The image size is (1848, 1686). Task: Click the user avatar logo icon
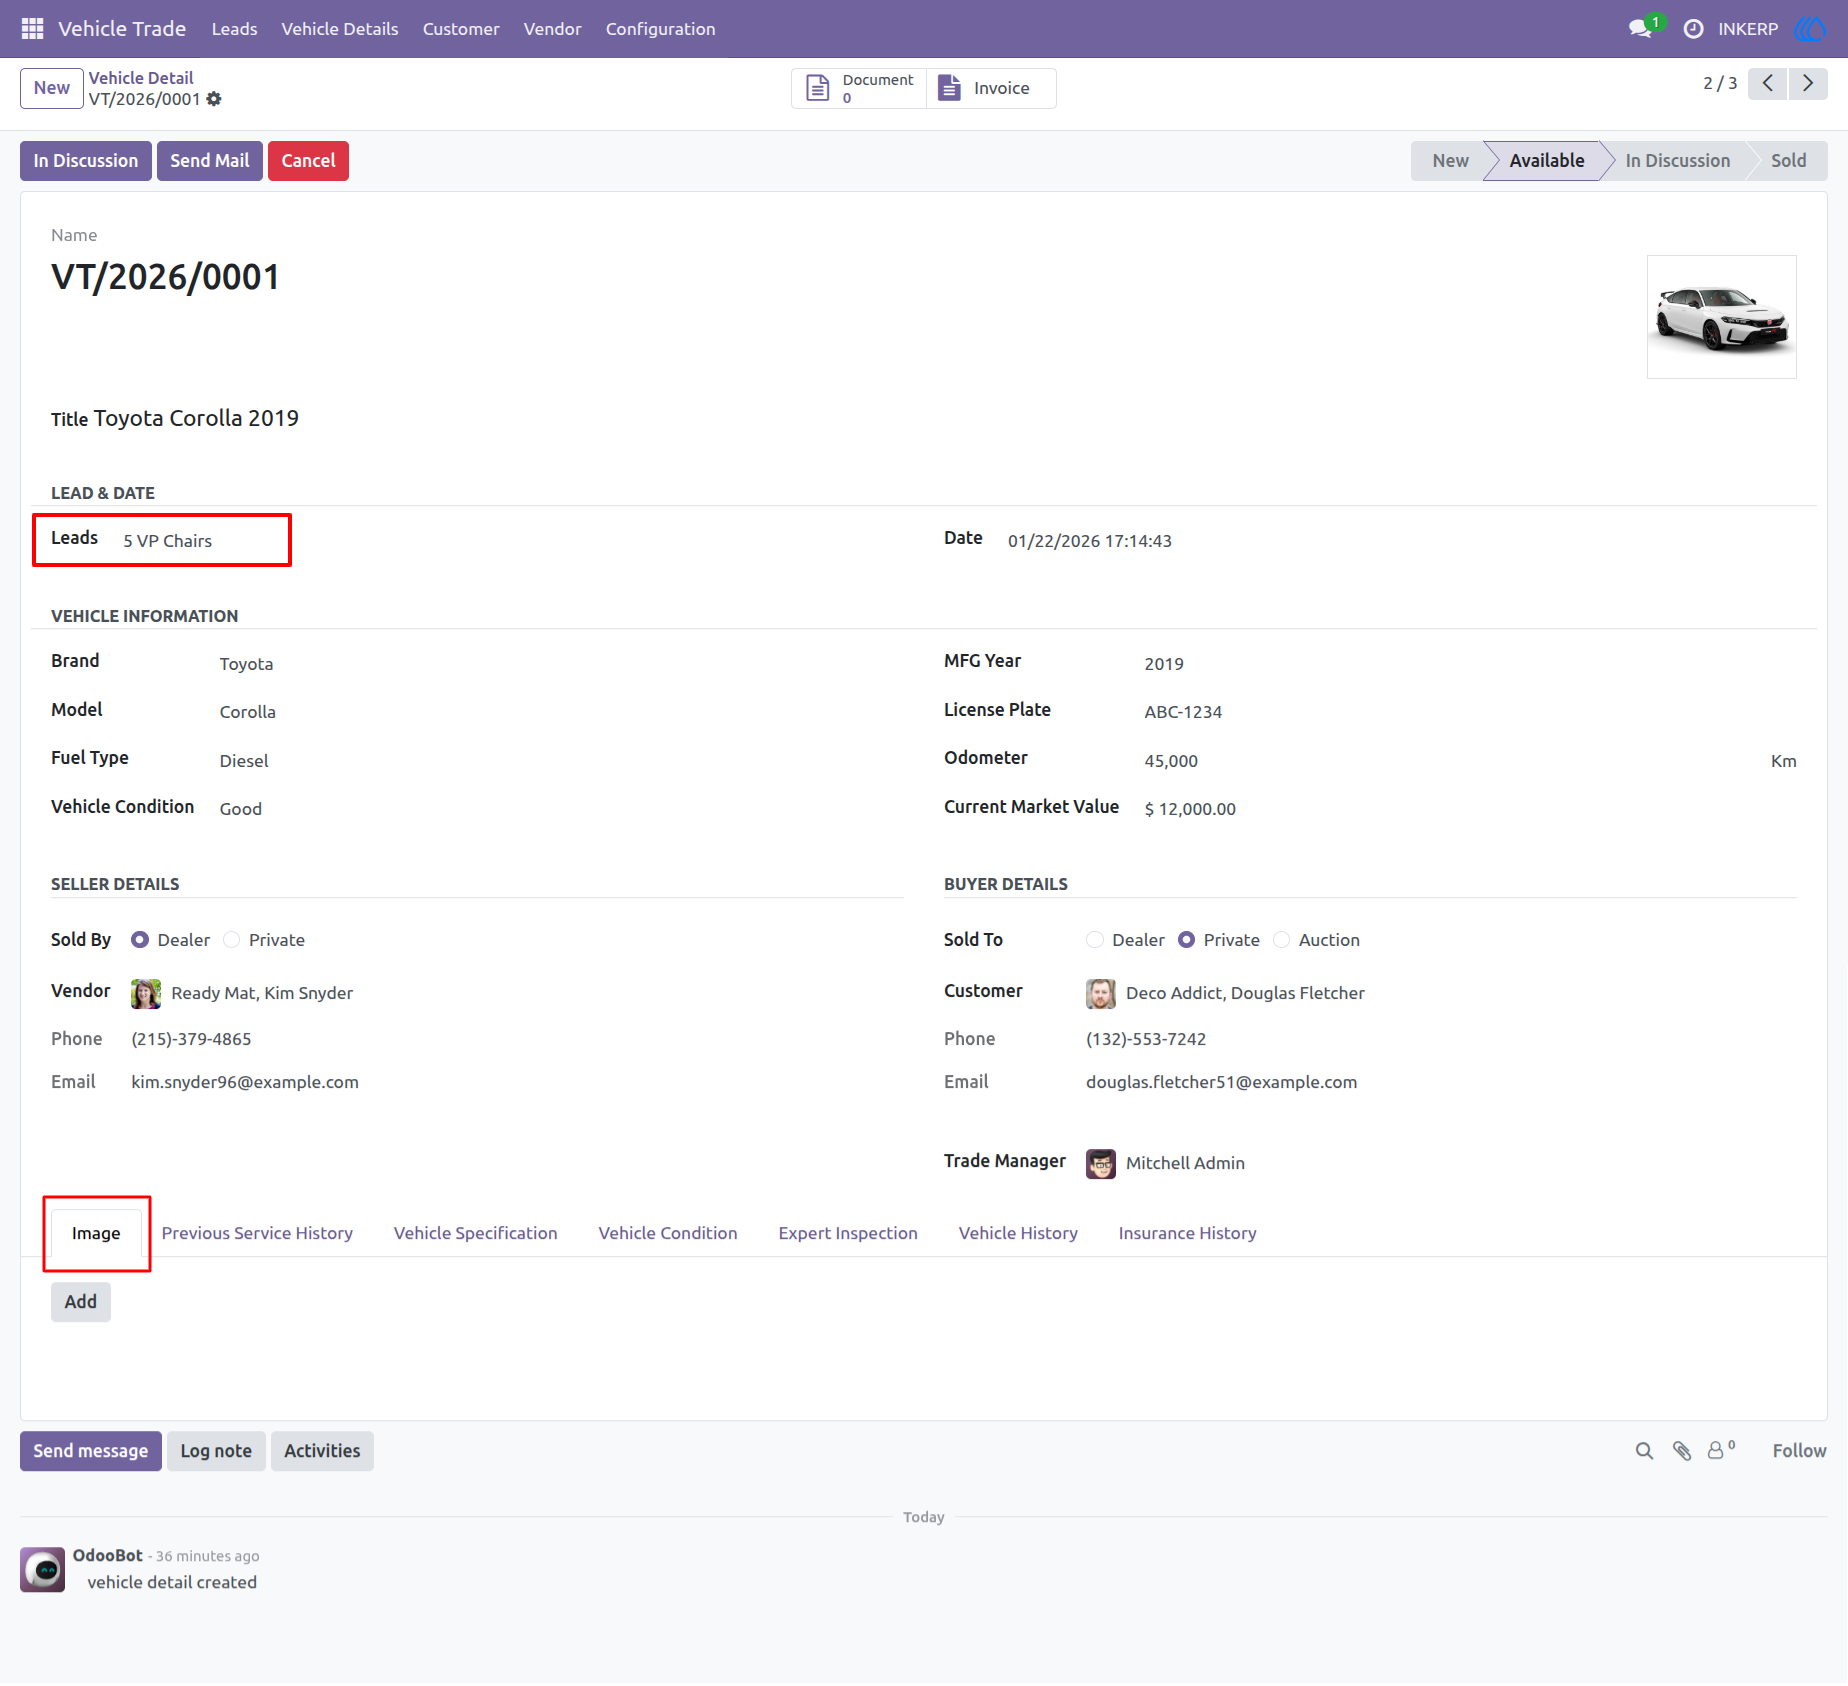pos(1810,29)
